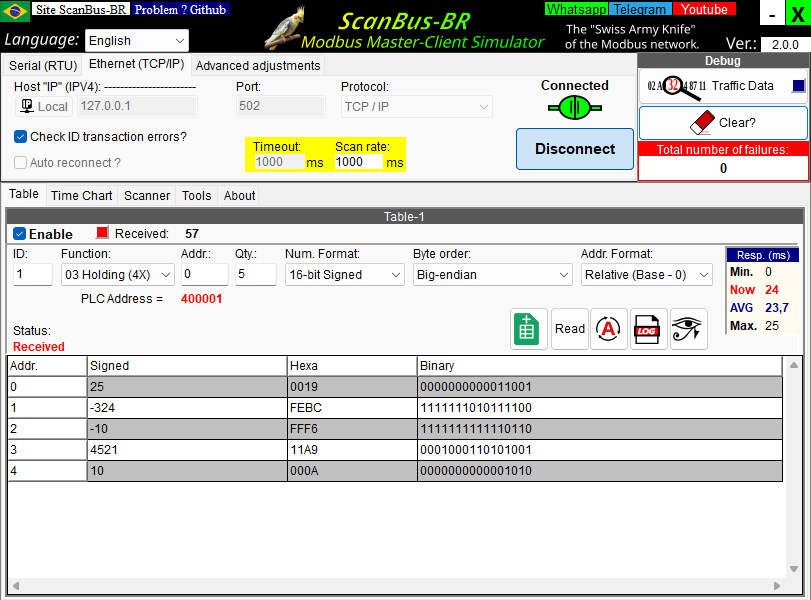Select Ethernet (TCP/IP) tab
Screen dimensions: 811x600
pos(137,64)
